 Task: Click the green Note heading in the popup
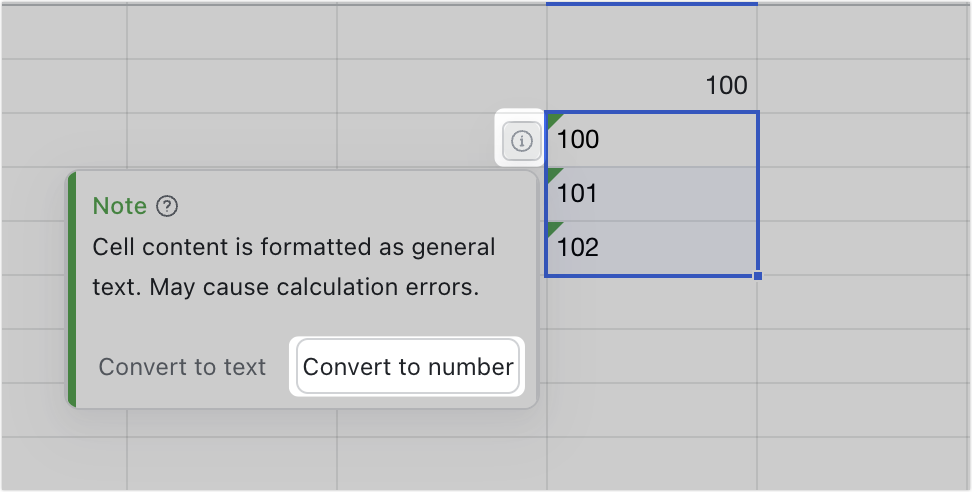(119, 206)
